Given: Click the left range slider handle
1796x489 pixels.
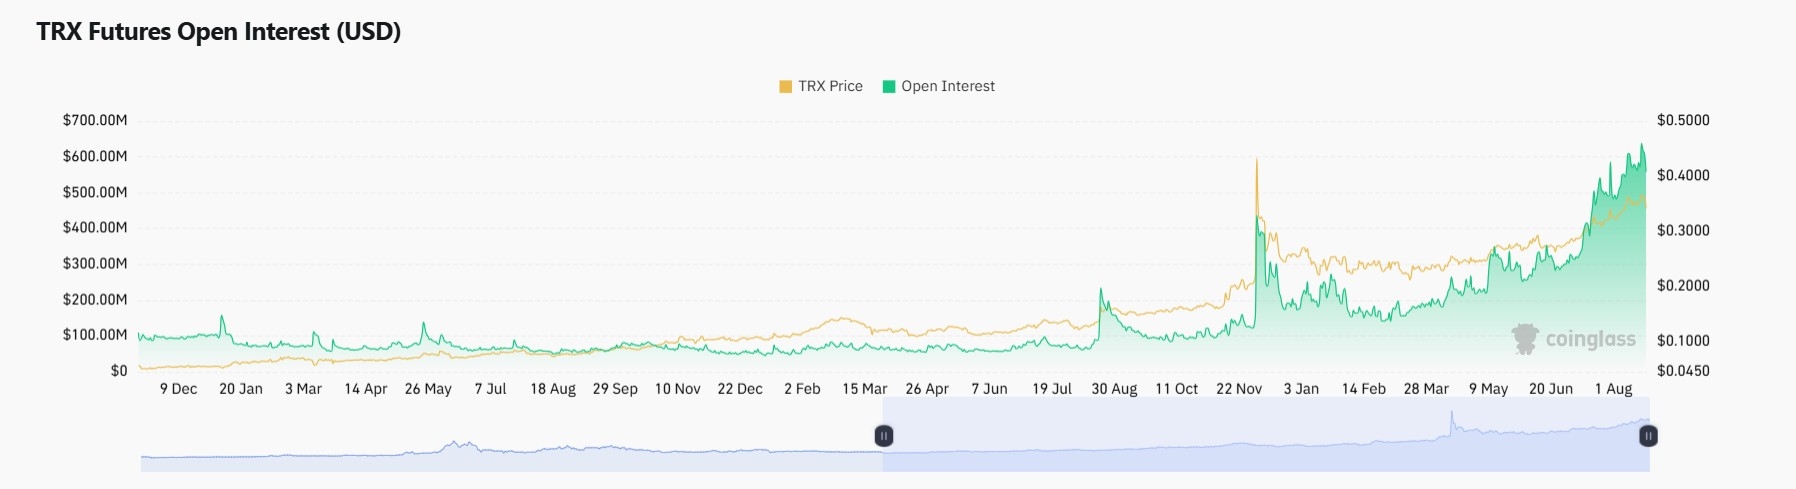Looking at the screenshot, I should tap(884, 436).
